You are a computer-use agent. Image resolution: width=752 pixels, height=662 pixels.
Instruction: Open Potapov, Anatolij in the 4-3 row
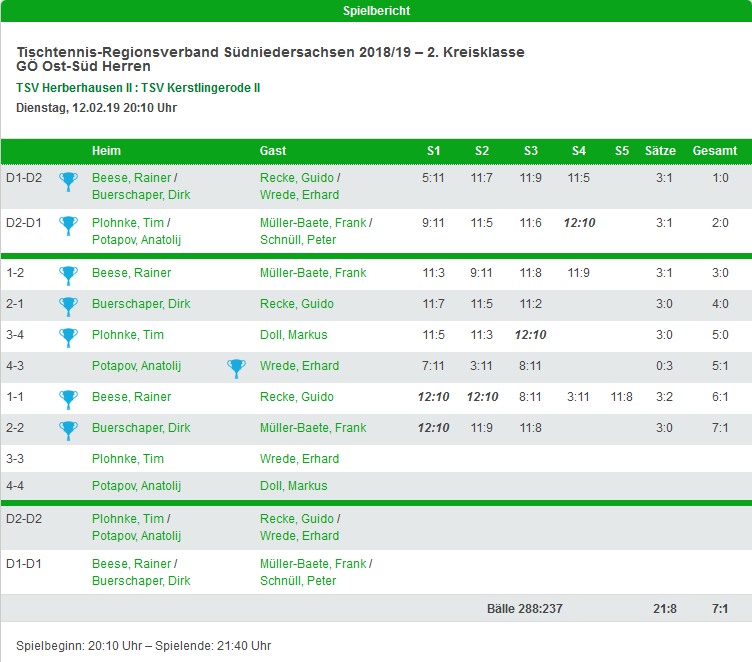point(136,366)
